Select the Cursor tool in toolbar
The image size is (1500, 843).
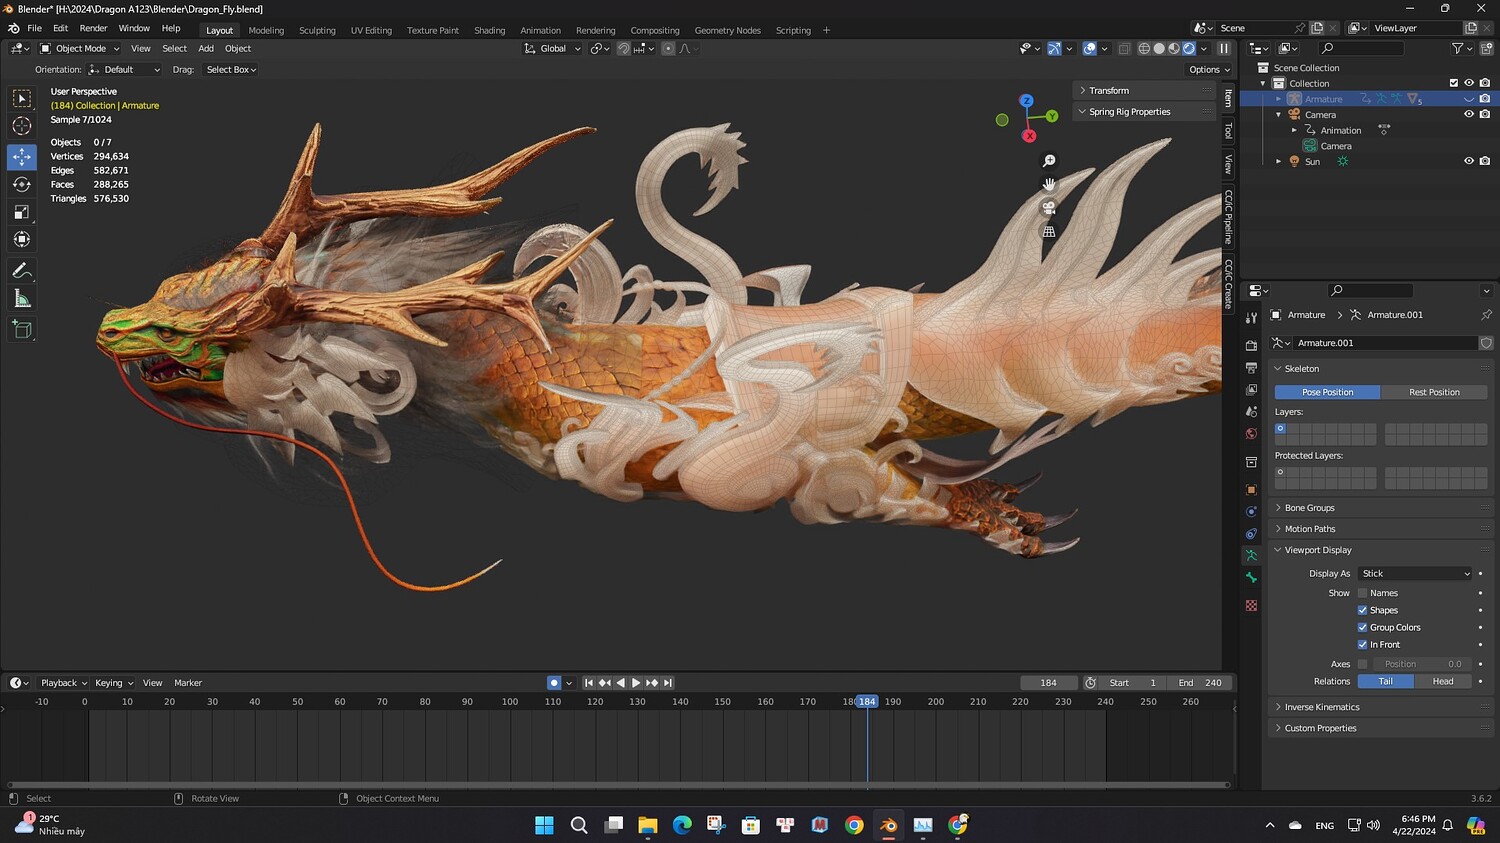(x=22, y=126)
